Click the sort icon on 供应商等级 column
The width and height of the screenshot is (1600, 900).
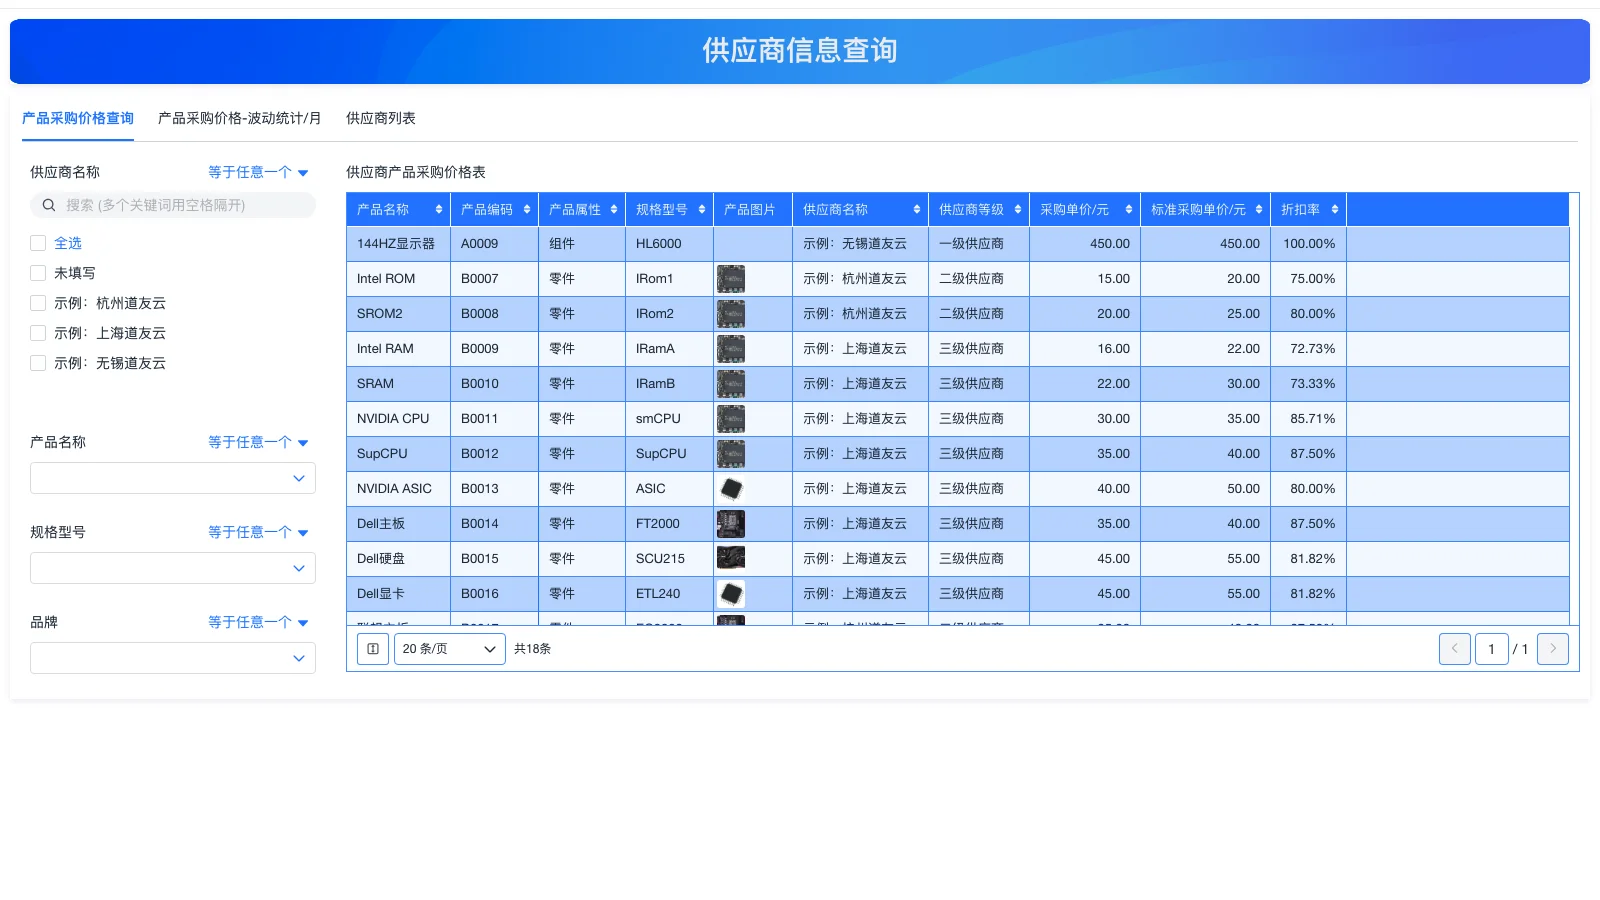[1019, 209]
